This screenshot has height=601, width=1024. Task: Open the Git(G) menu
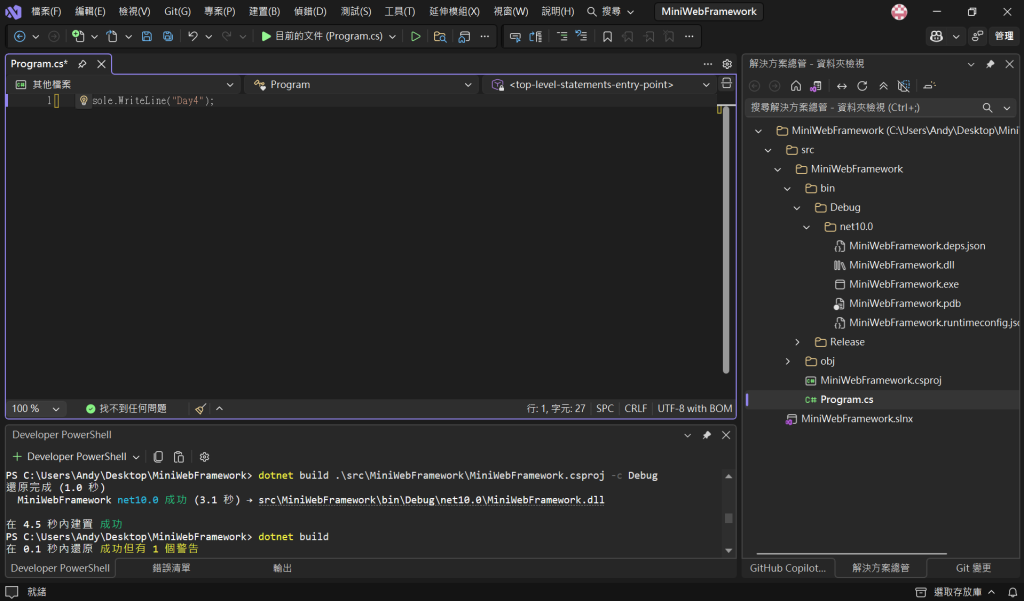click(x=177, y=12)
